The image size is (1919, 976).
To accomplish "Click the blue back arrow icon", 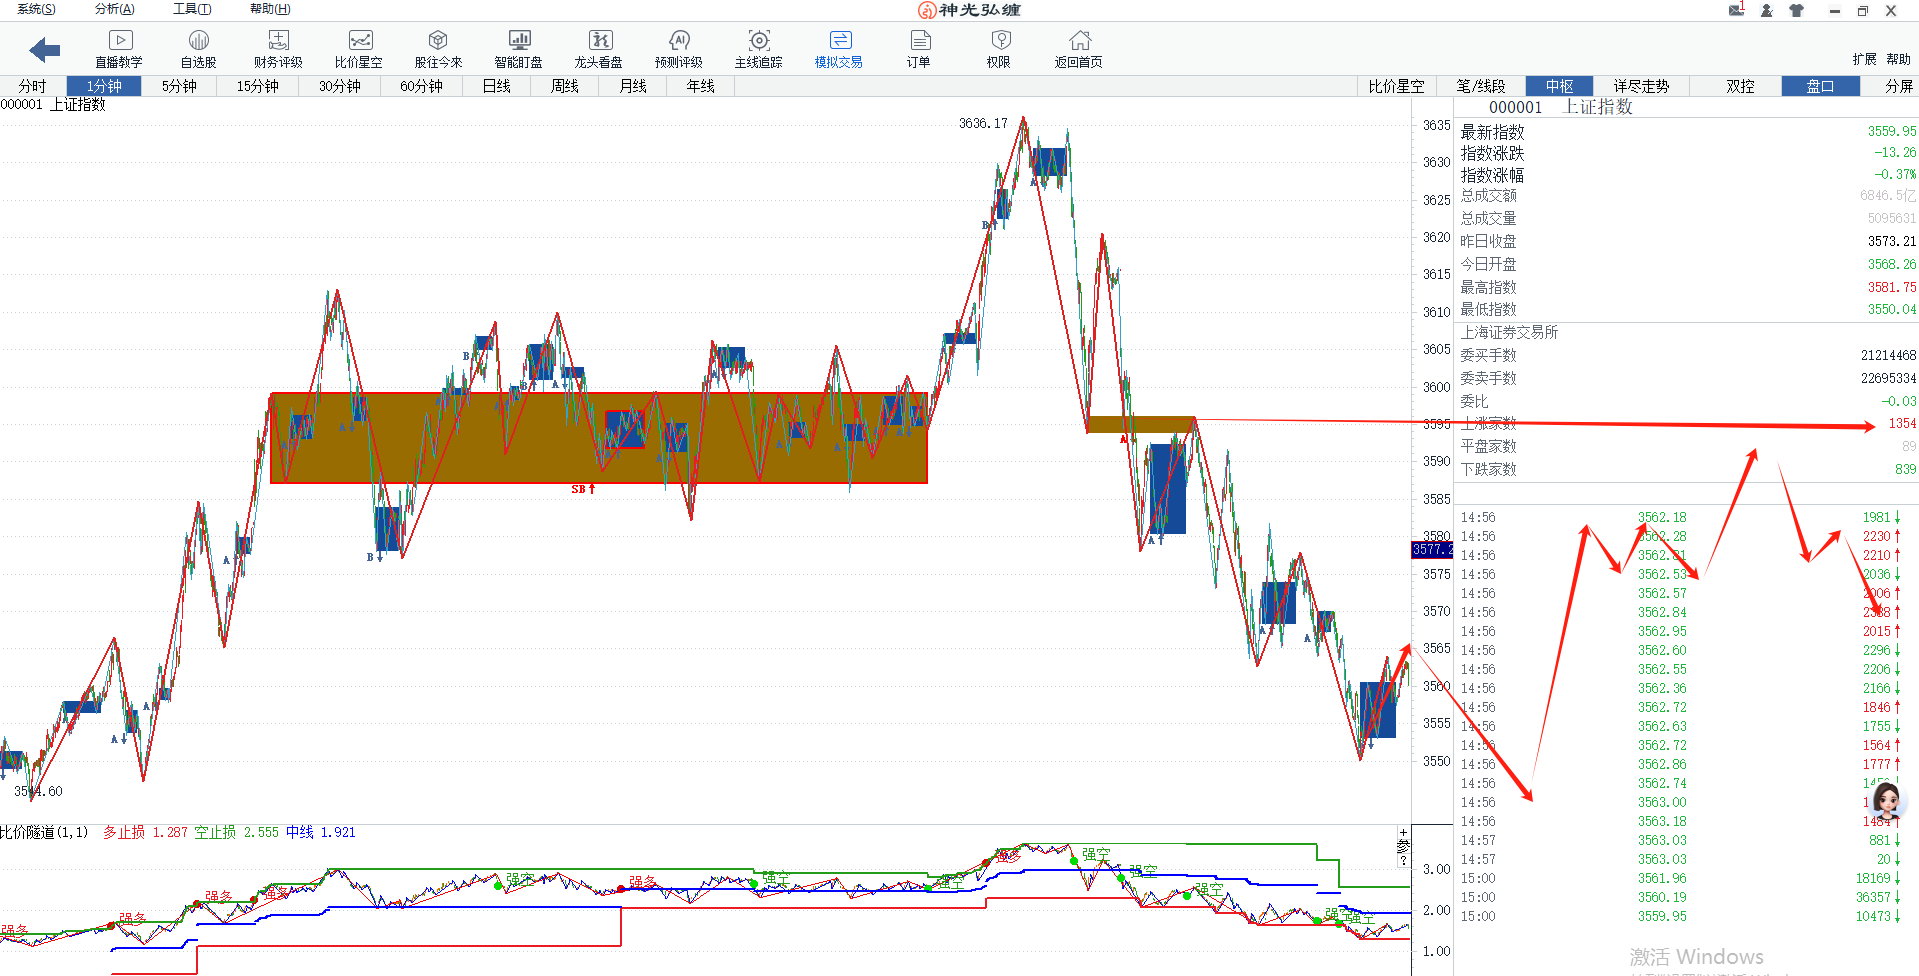I will click(x=45, y=49).
